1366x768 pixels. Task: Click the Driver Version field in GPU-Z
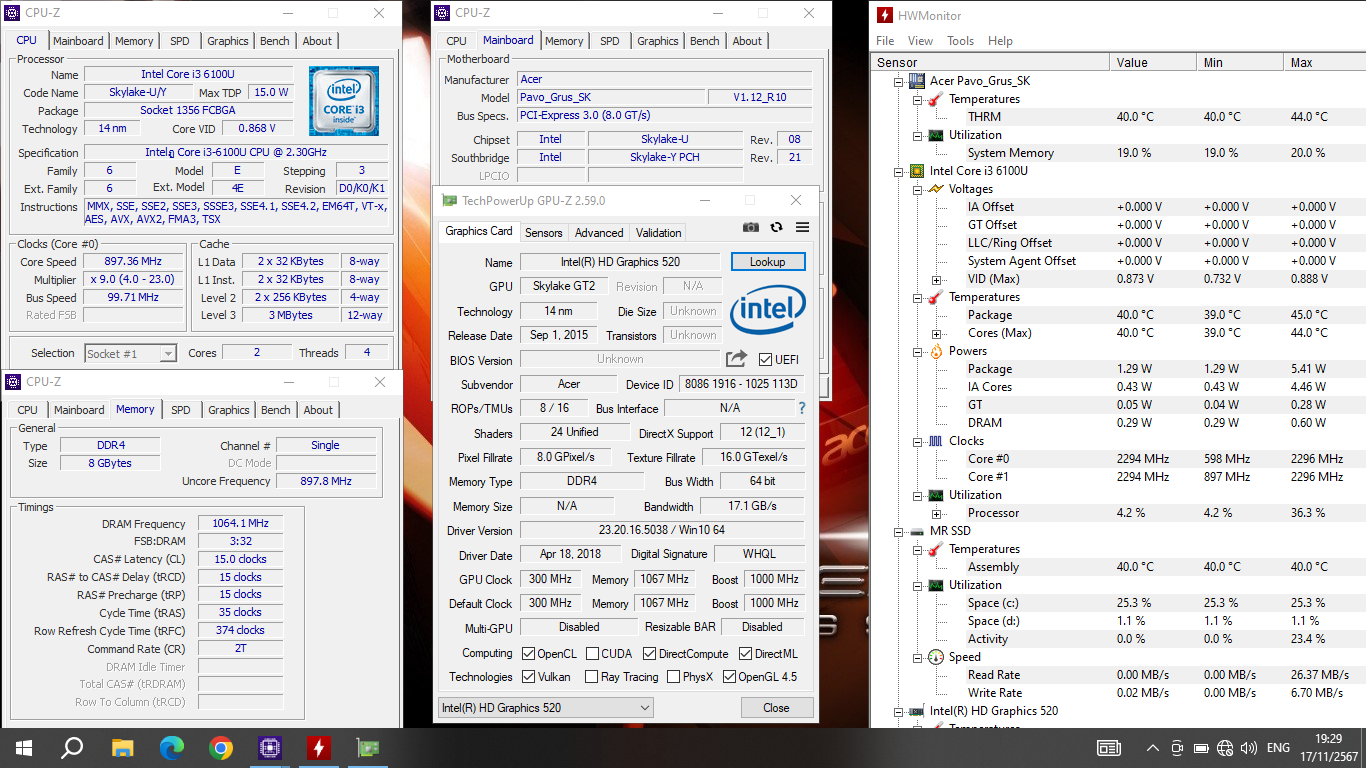click(661, 530)
